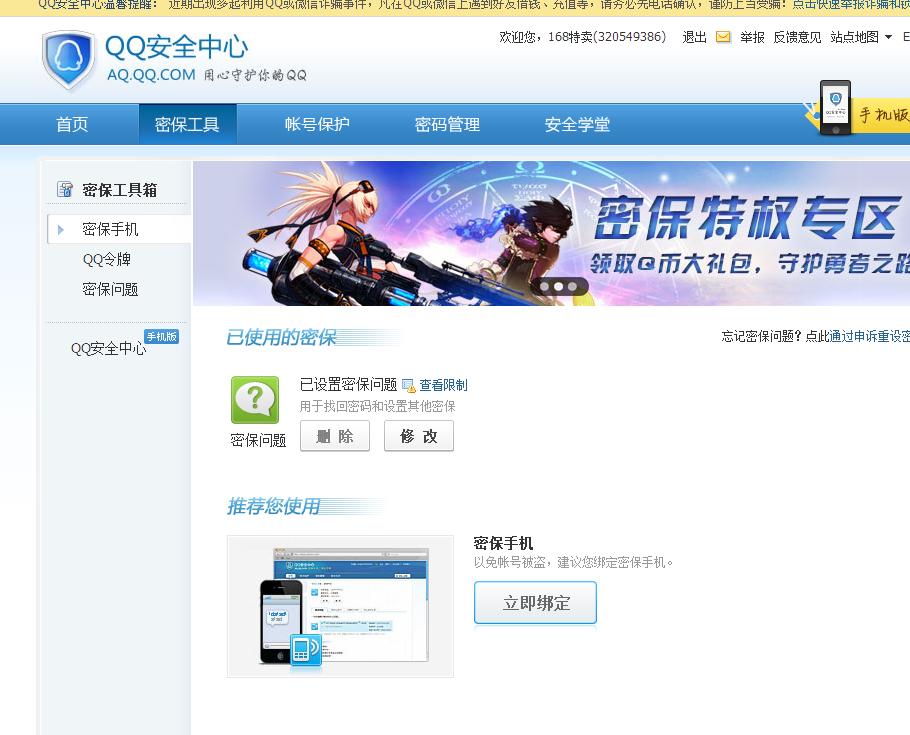Screen dimensions: 910x735
Task: Click the 举报 report link
Action: coord(752,37)
